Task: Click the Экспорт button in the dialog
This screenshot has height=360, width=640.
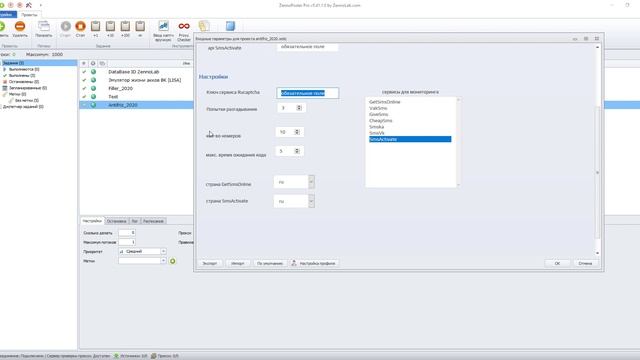Action: coord(210,263)
